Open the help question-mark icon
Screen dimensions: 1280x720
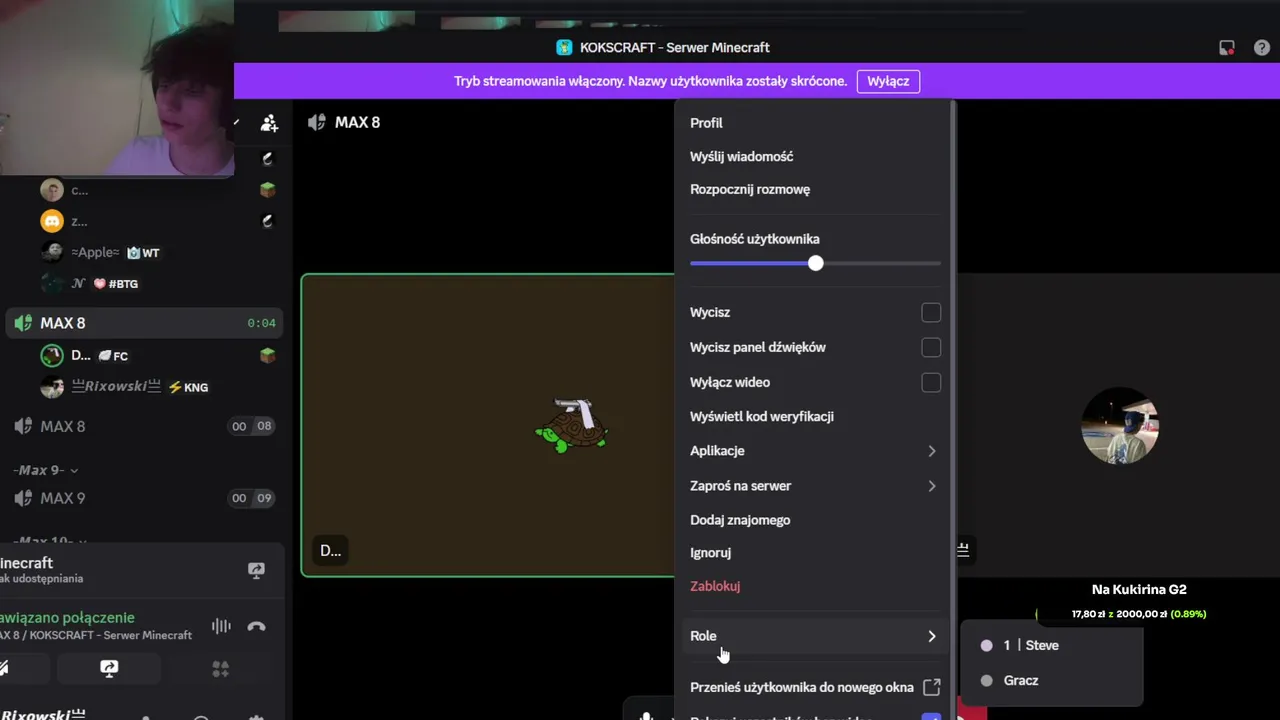point(1261,47)
